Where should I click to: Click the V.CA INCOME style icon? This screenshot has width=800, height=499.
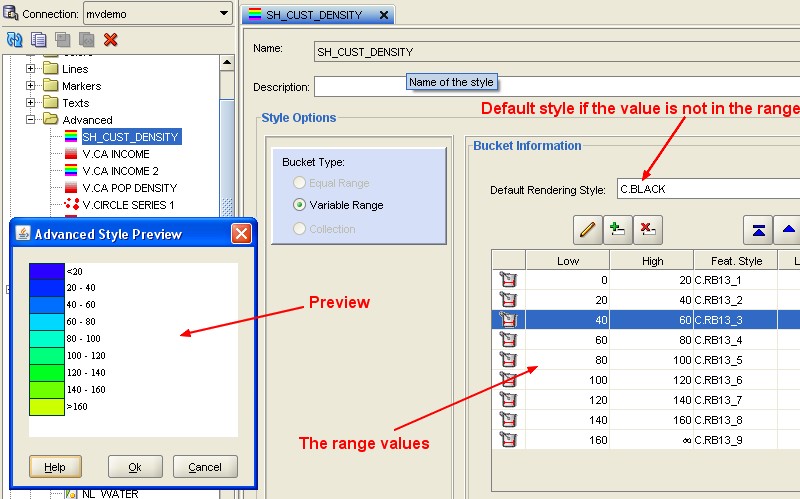coord(71,154)
